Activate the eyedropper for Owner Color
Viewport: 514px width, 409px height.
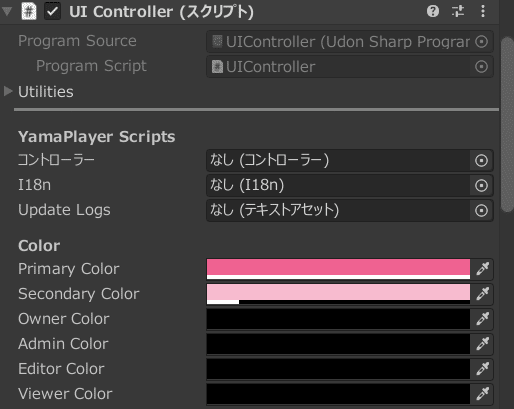(x=482, y=319)
